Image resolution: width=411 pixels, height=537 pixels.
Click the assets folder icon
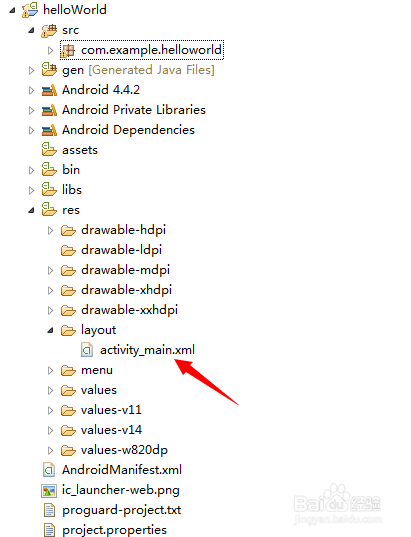49,150
